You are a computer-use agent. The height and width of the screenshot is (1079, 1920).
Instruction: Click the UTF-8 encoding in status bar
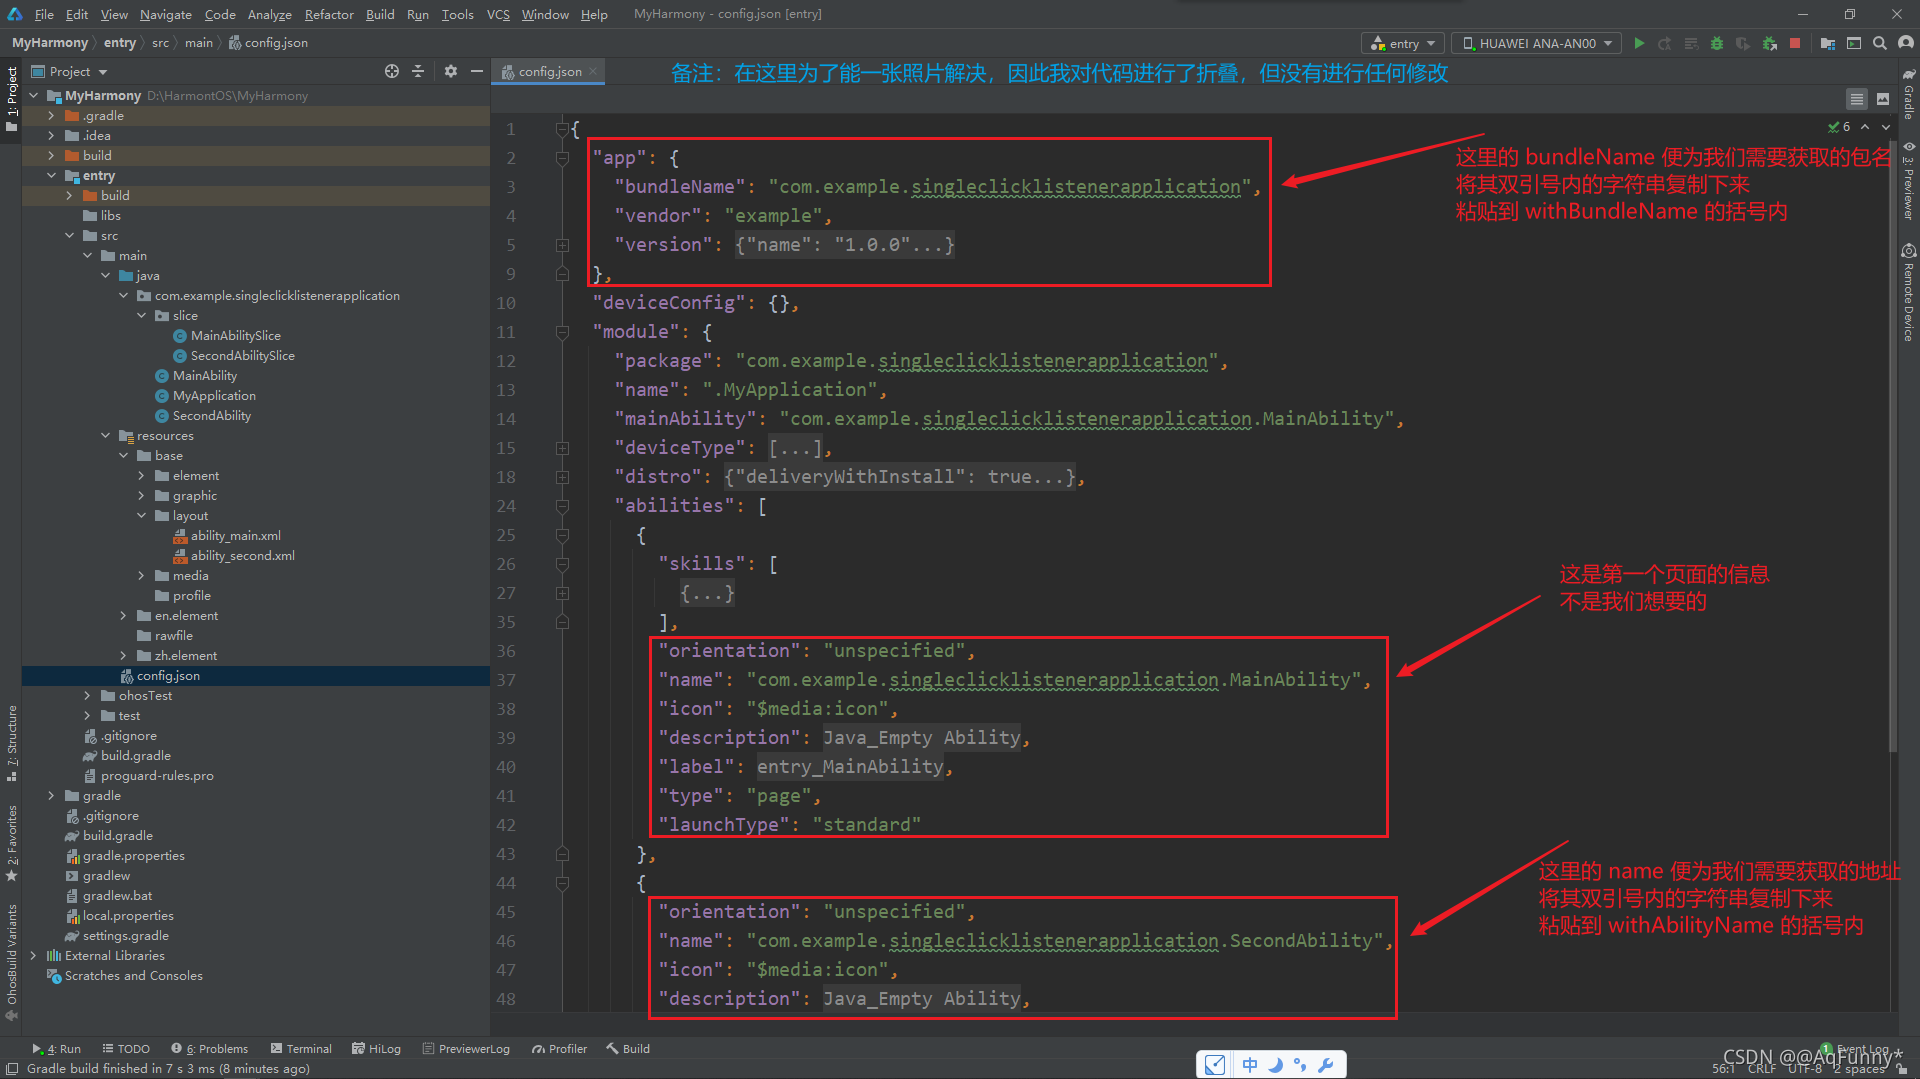(1805, 1069)
